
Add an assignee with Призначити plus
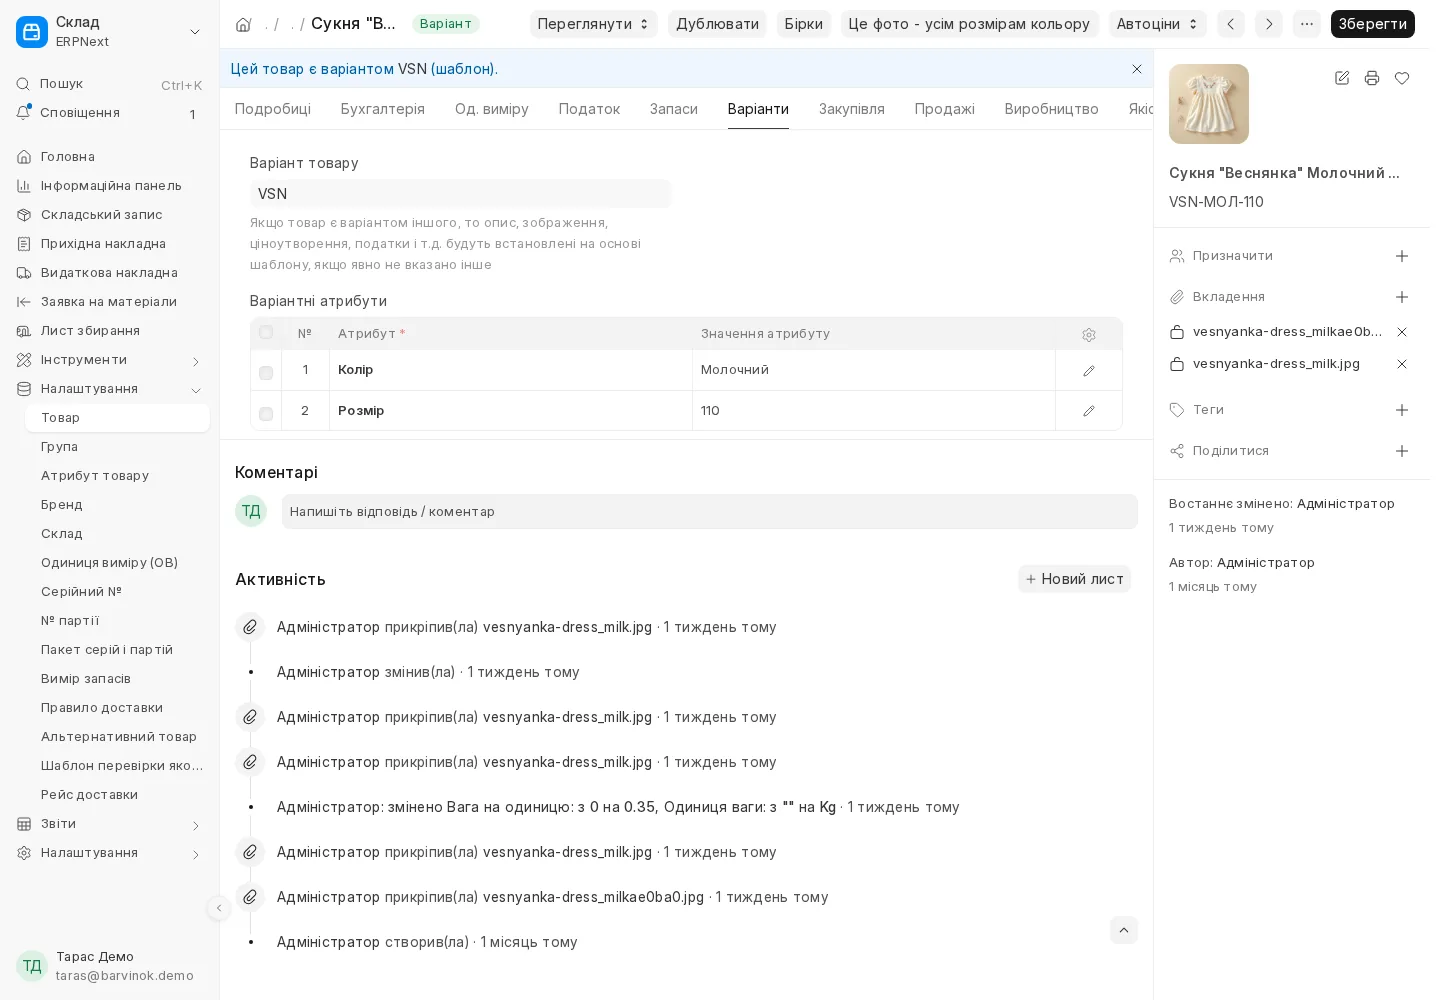pyautogui.click(x=1402, y=256)
